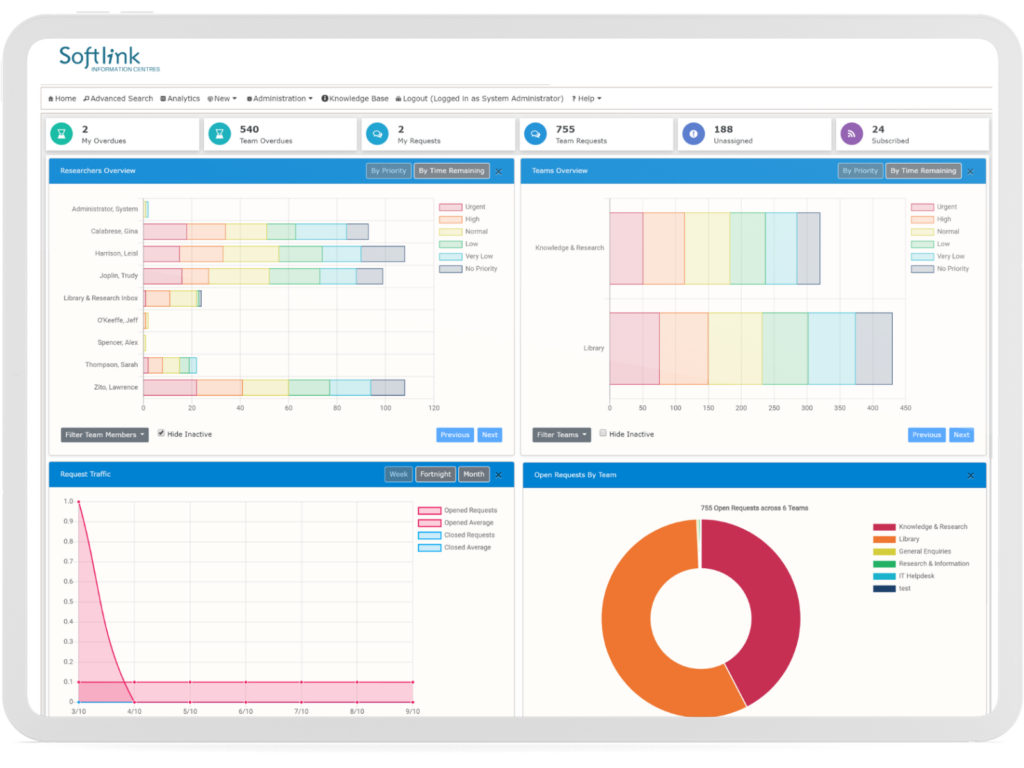Toggle Research & Information legend swatch
The image size is (1024, 768).
[884, 564]
